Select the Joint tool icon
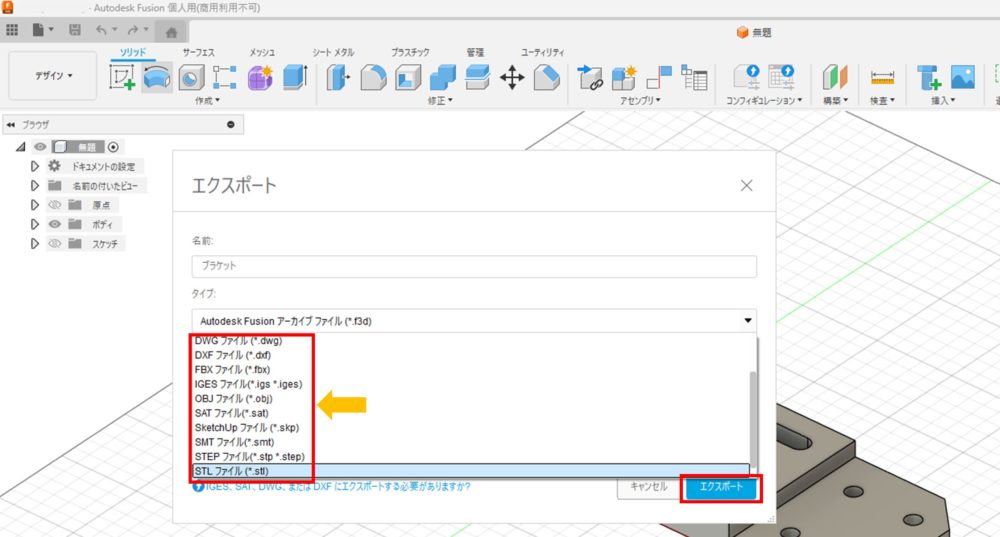This screenshot has width=1000, height=537. pos(659,77)
